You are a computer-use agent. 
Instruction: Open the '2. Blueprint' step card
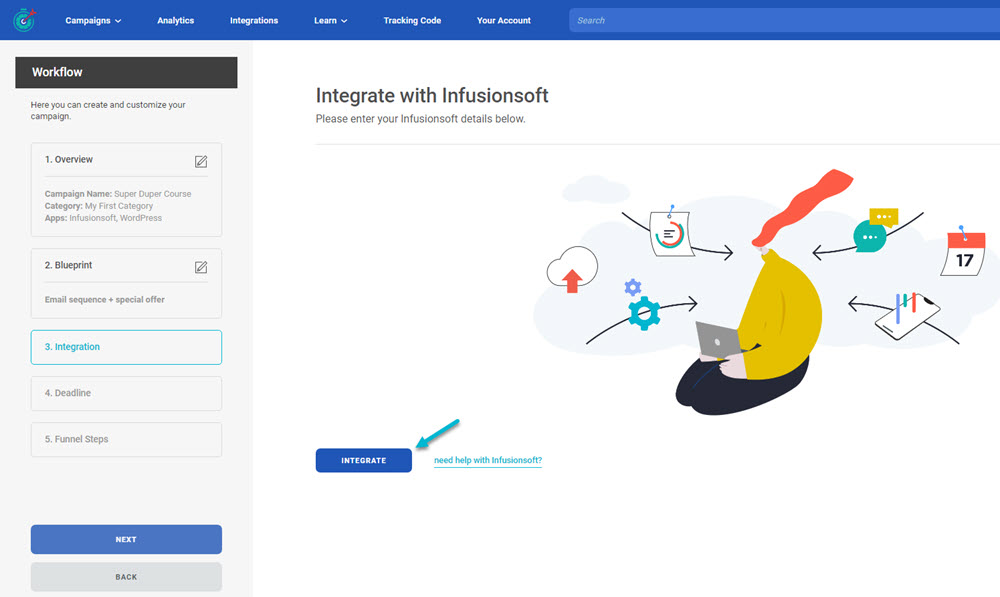(126, 283)
